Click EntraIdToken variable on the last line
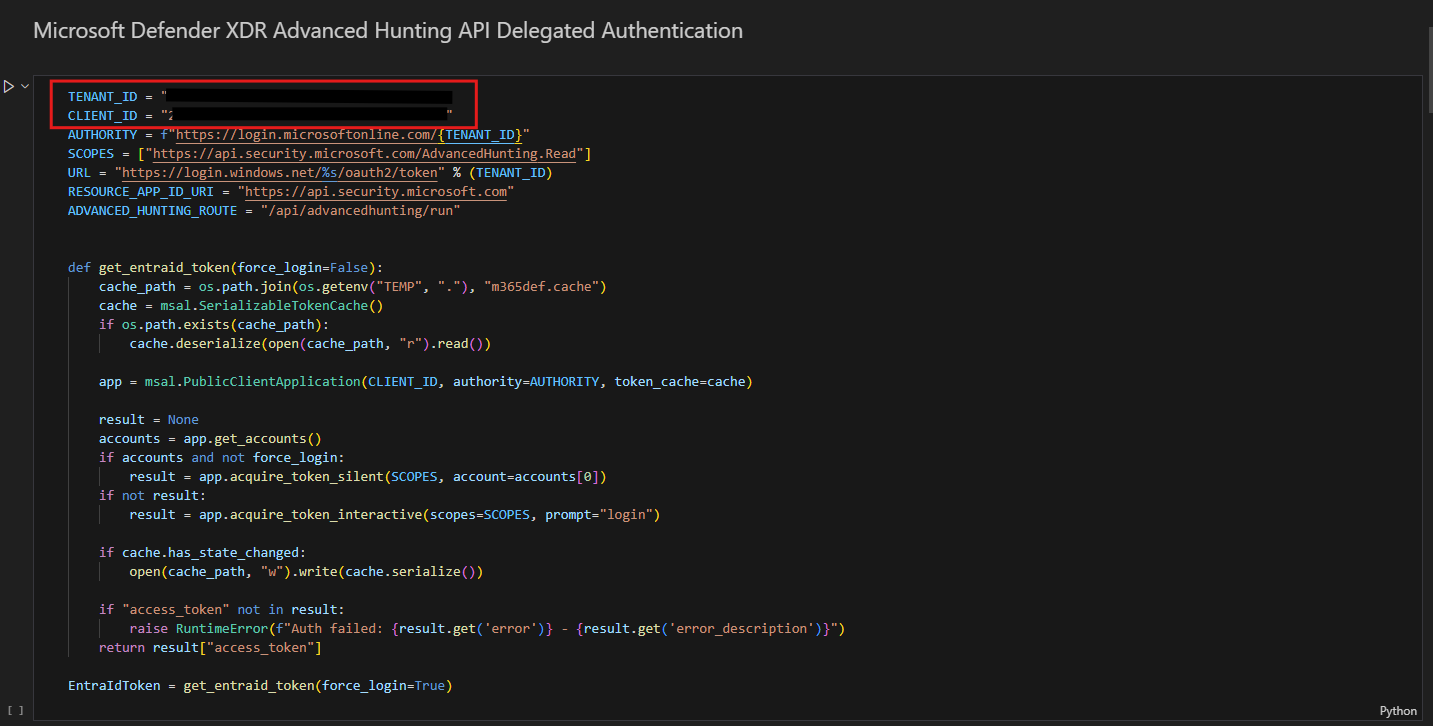Image resolution: width=1433 pixels, height=726 pixels. click(114, 686)
